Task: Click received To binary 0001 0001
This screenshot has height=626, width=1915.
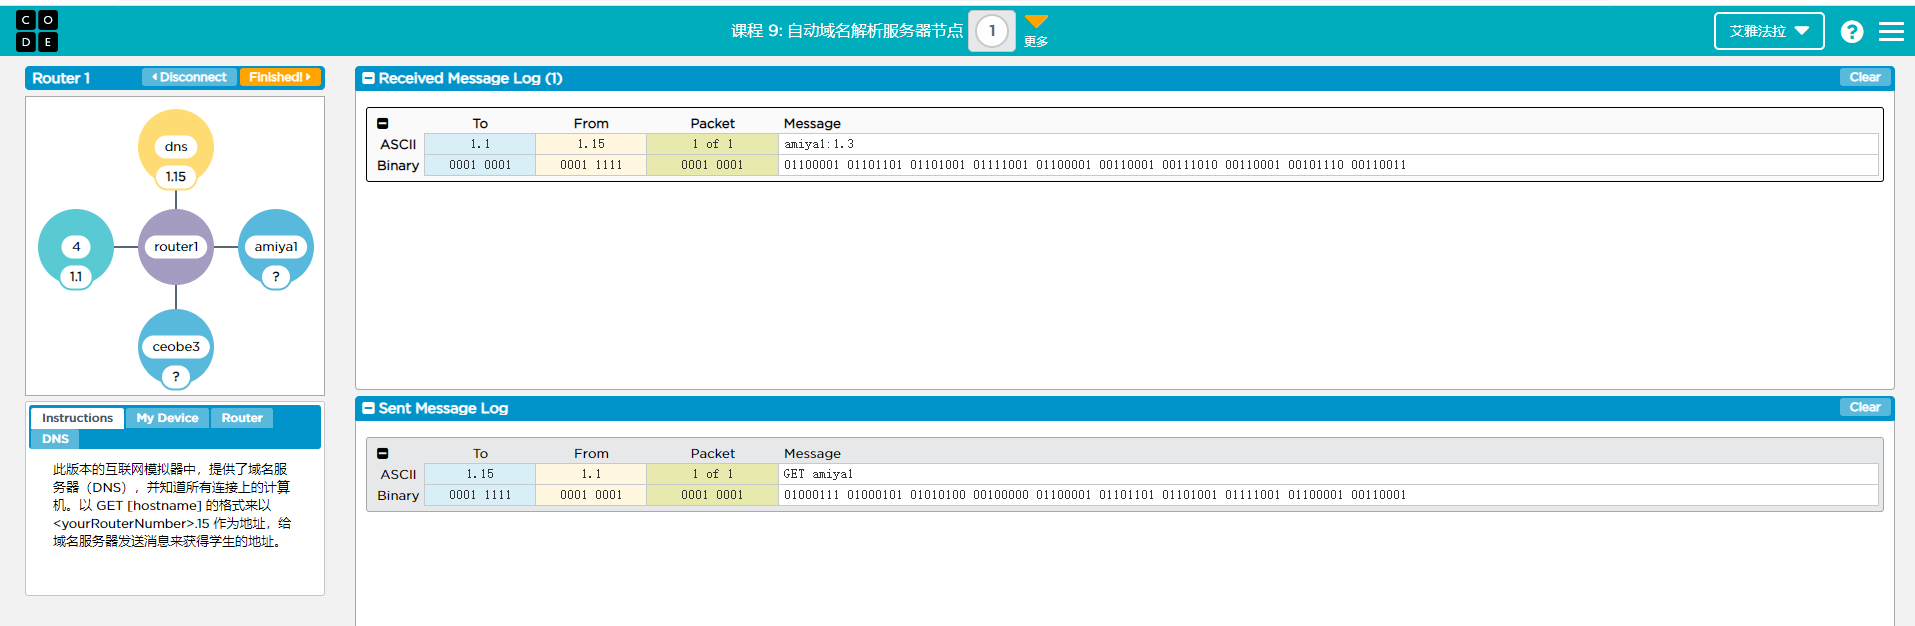Action: pyautogui.click(x=480, y=165)
